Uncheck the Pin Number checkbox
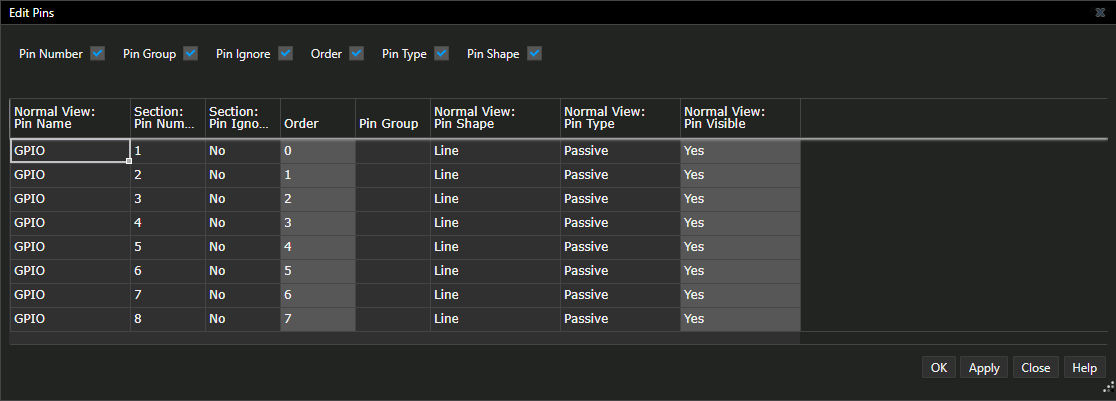The width and height of the screenshot is (1116, 401). [x=97, y=54]
